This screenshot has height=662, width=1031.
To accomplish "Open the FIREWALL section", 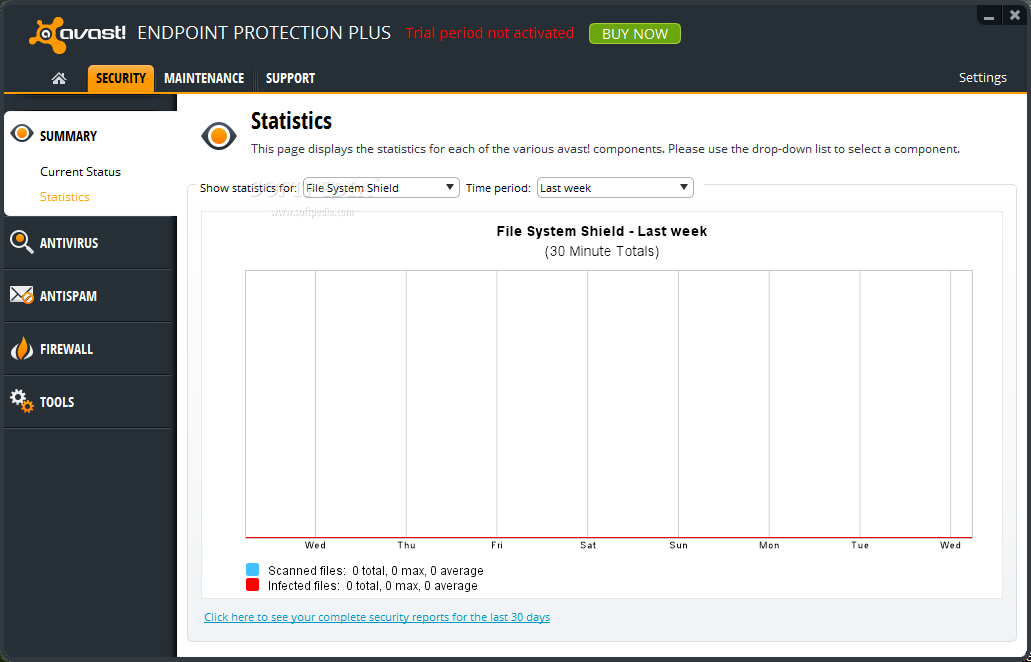I will point(66,349).
